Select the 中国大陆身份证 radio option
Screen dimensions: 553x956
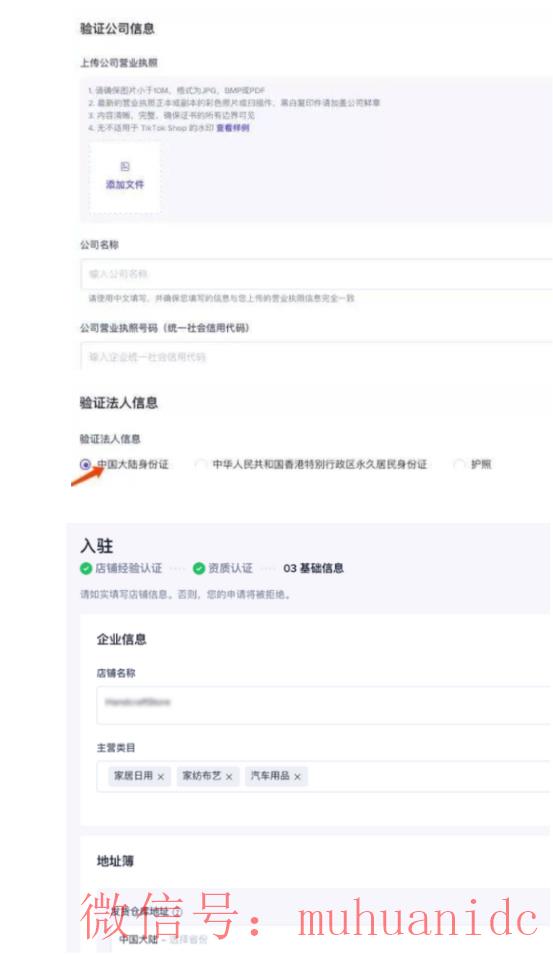(85, 465)
